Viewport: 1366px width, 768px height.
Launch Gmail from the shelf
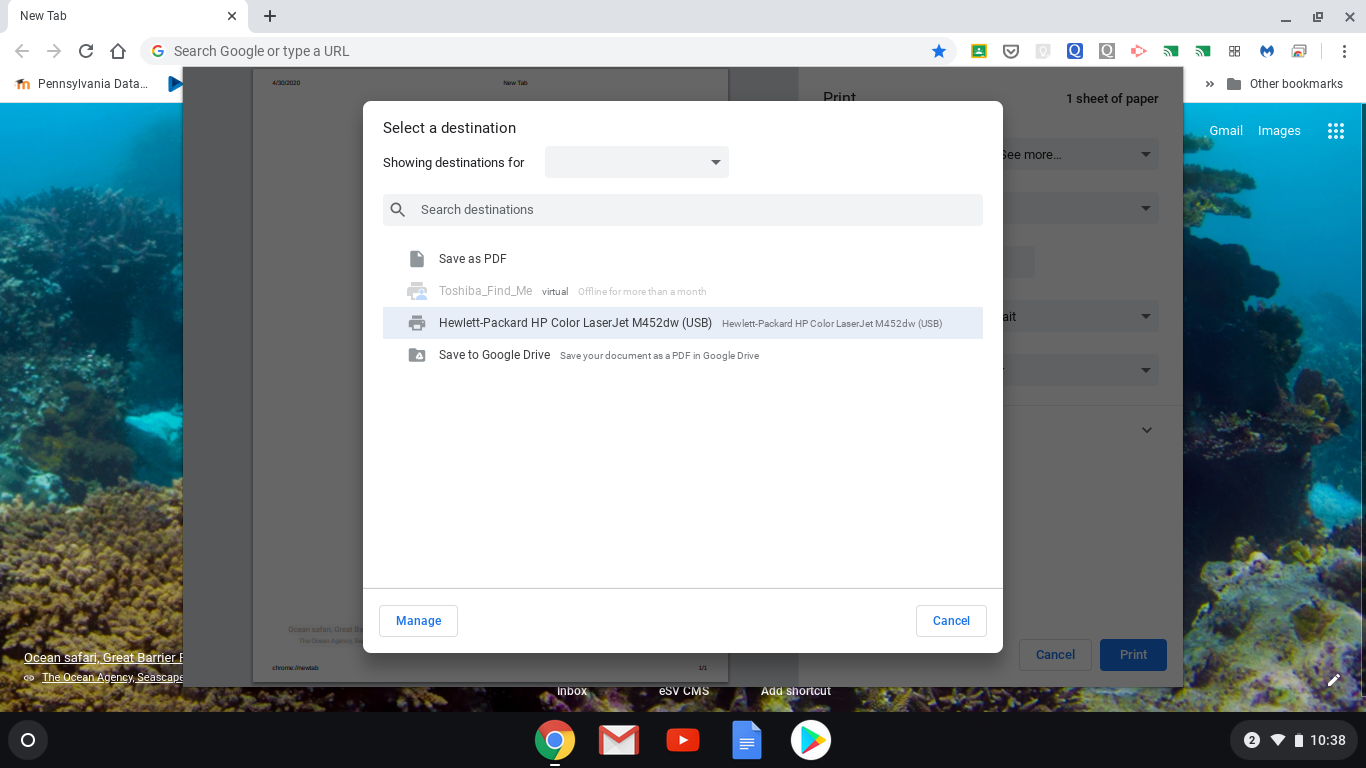point(619,740)
